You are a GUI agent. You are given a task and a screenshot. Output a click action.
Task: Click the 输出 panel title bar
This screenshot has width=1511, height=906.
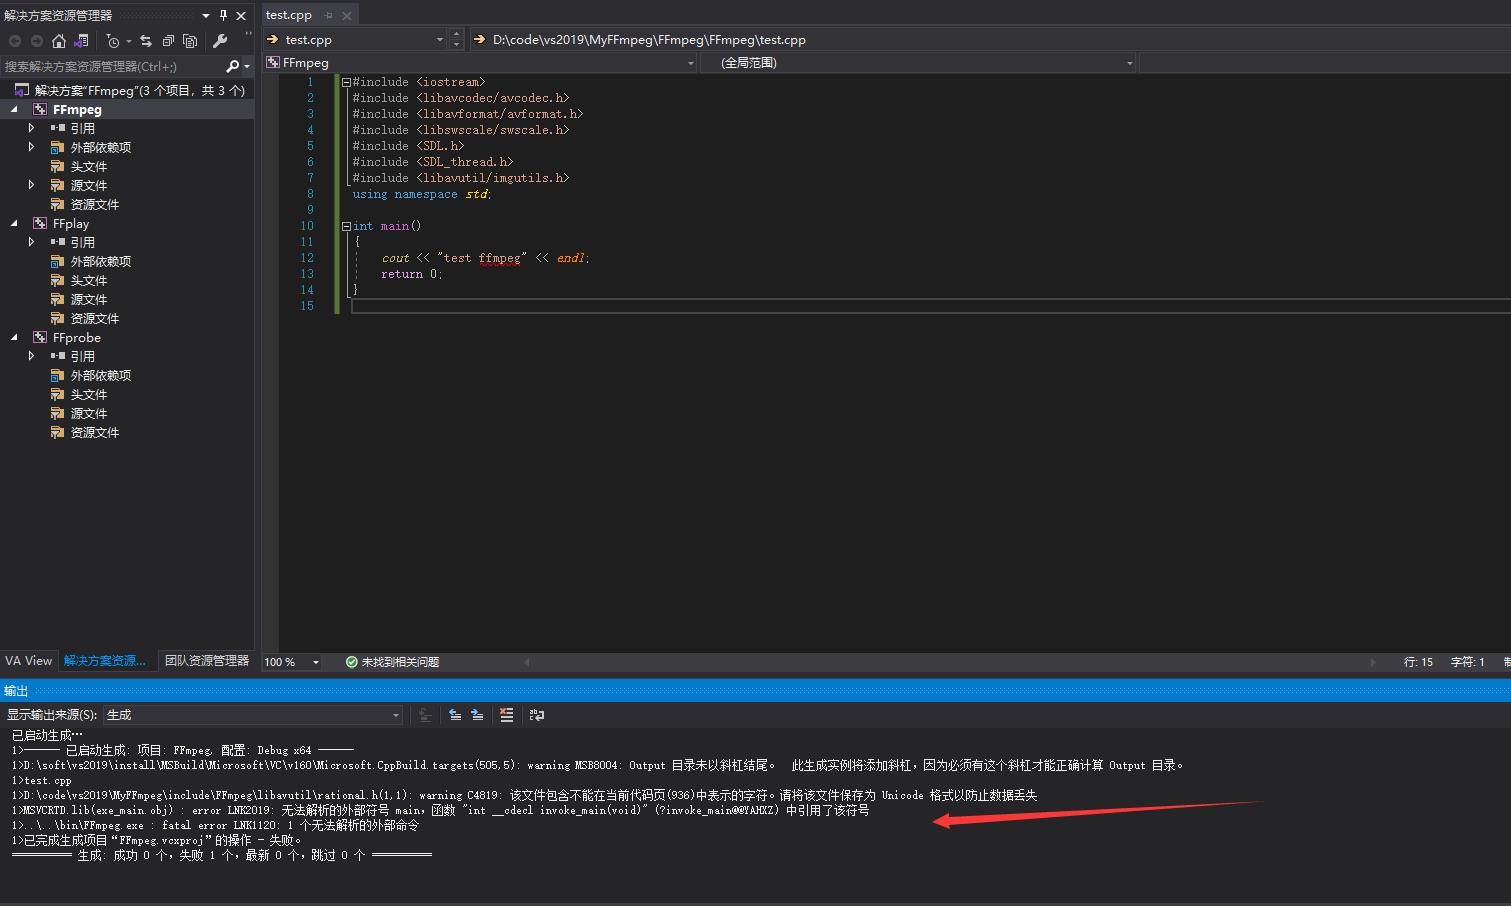(x=755, y=691)
